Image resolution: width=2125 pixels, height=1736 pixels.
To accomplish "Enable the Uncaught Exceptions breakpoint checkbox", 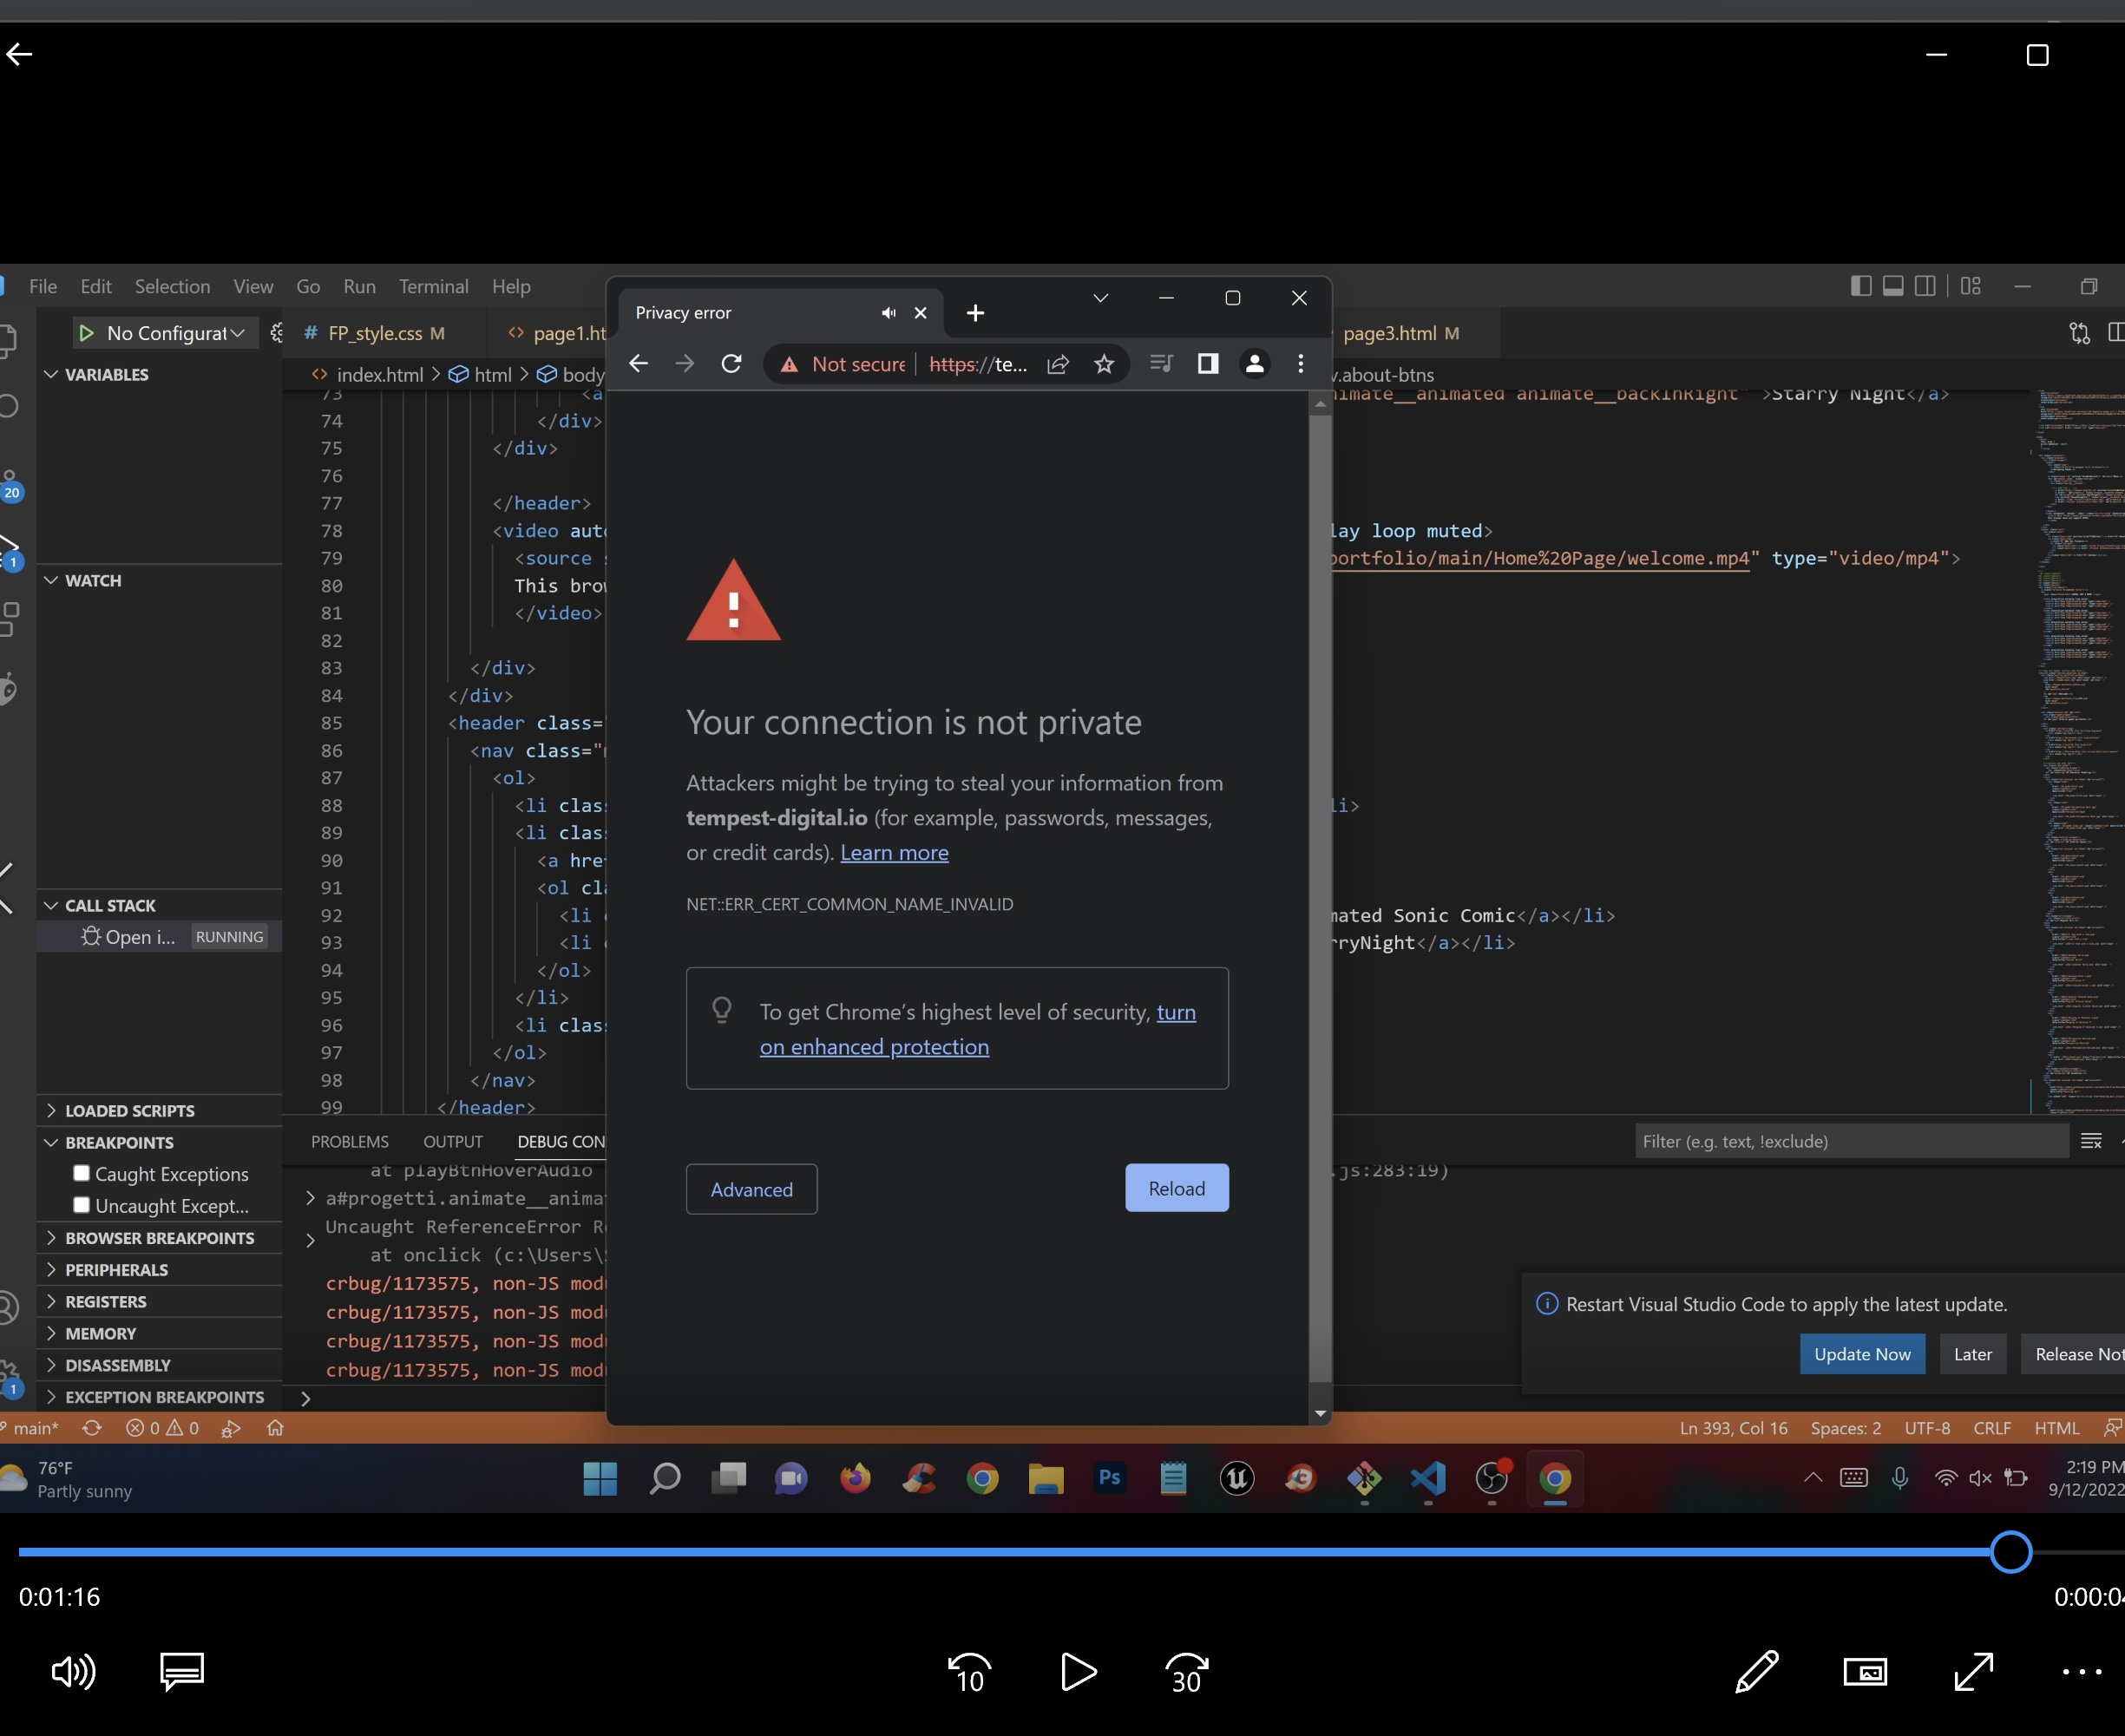I will [x=82, y=1205].
